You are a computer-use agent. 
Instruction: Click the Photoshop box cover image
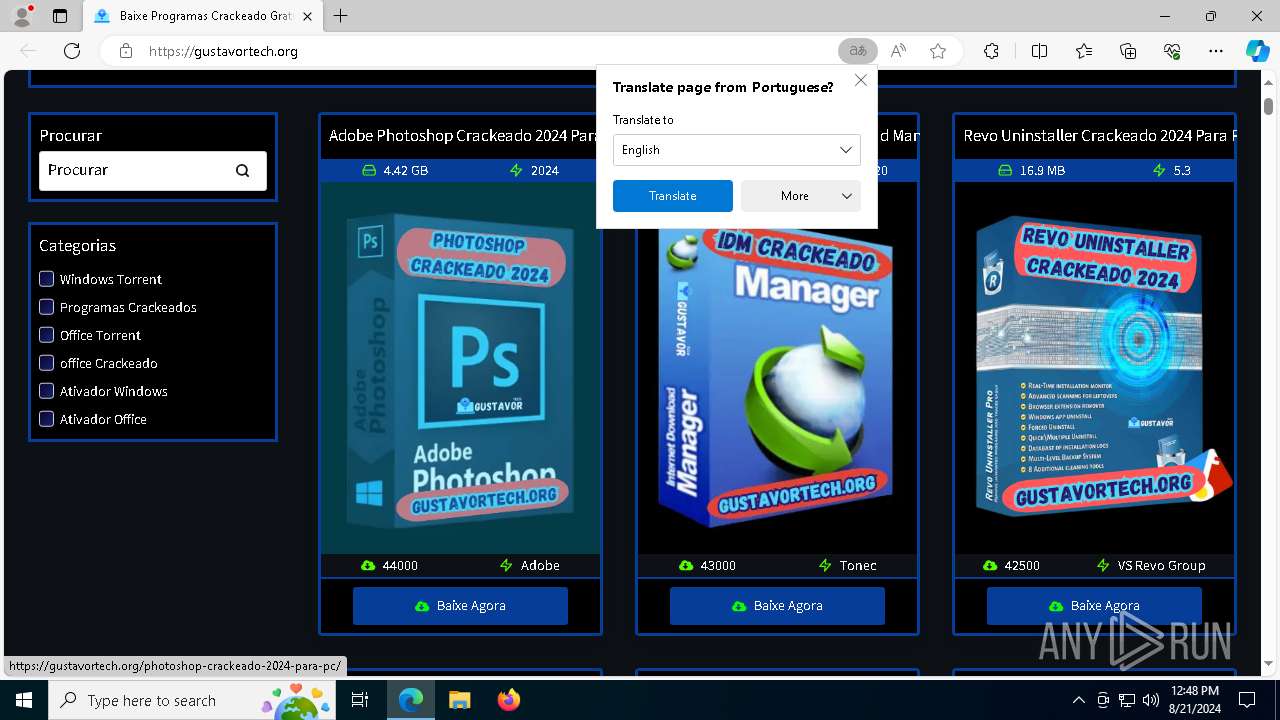click(x=461, y=368)
